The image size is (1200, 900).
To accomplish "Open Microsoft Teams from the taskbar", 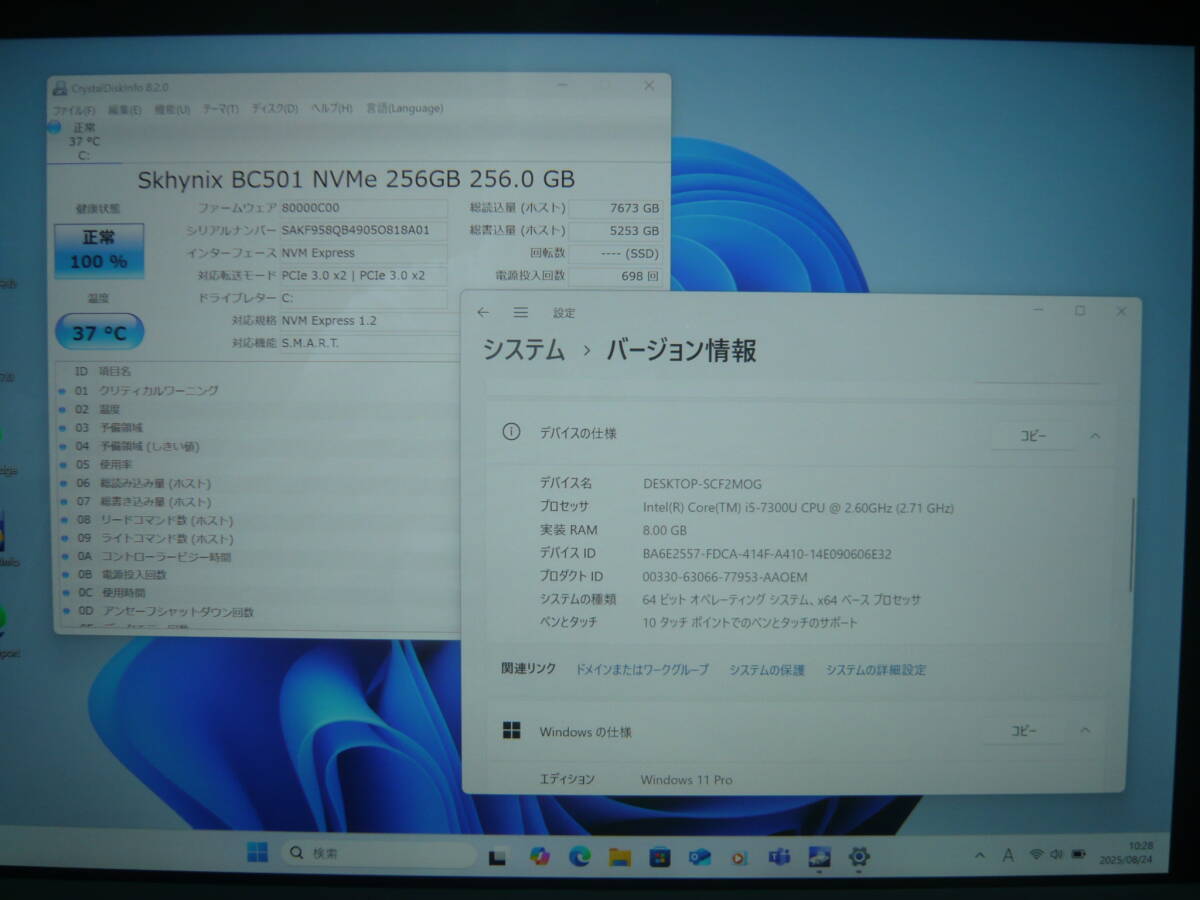I will pos(779,857).
